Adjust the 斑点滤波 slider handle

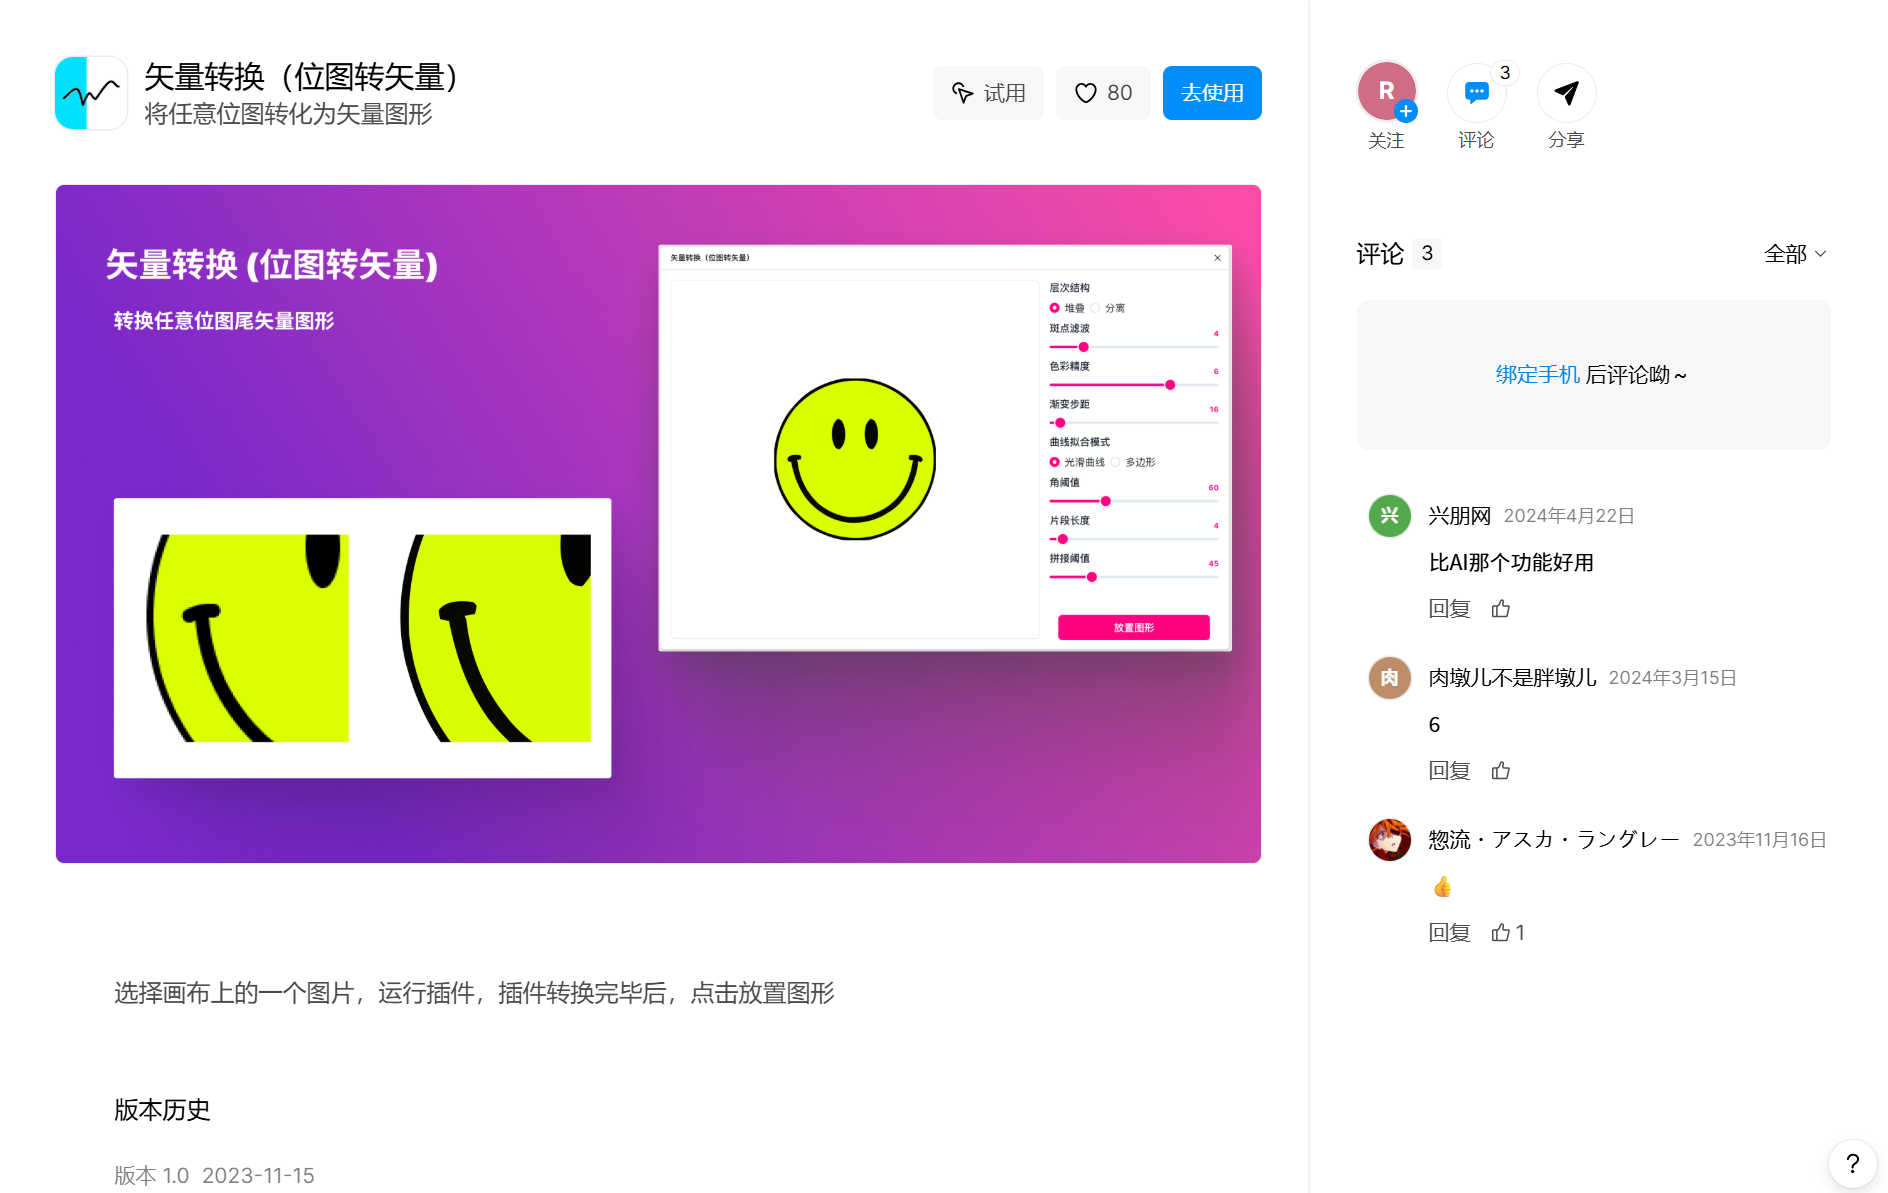tap(1083, 347)
